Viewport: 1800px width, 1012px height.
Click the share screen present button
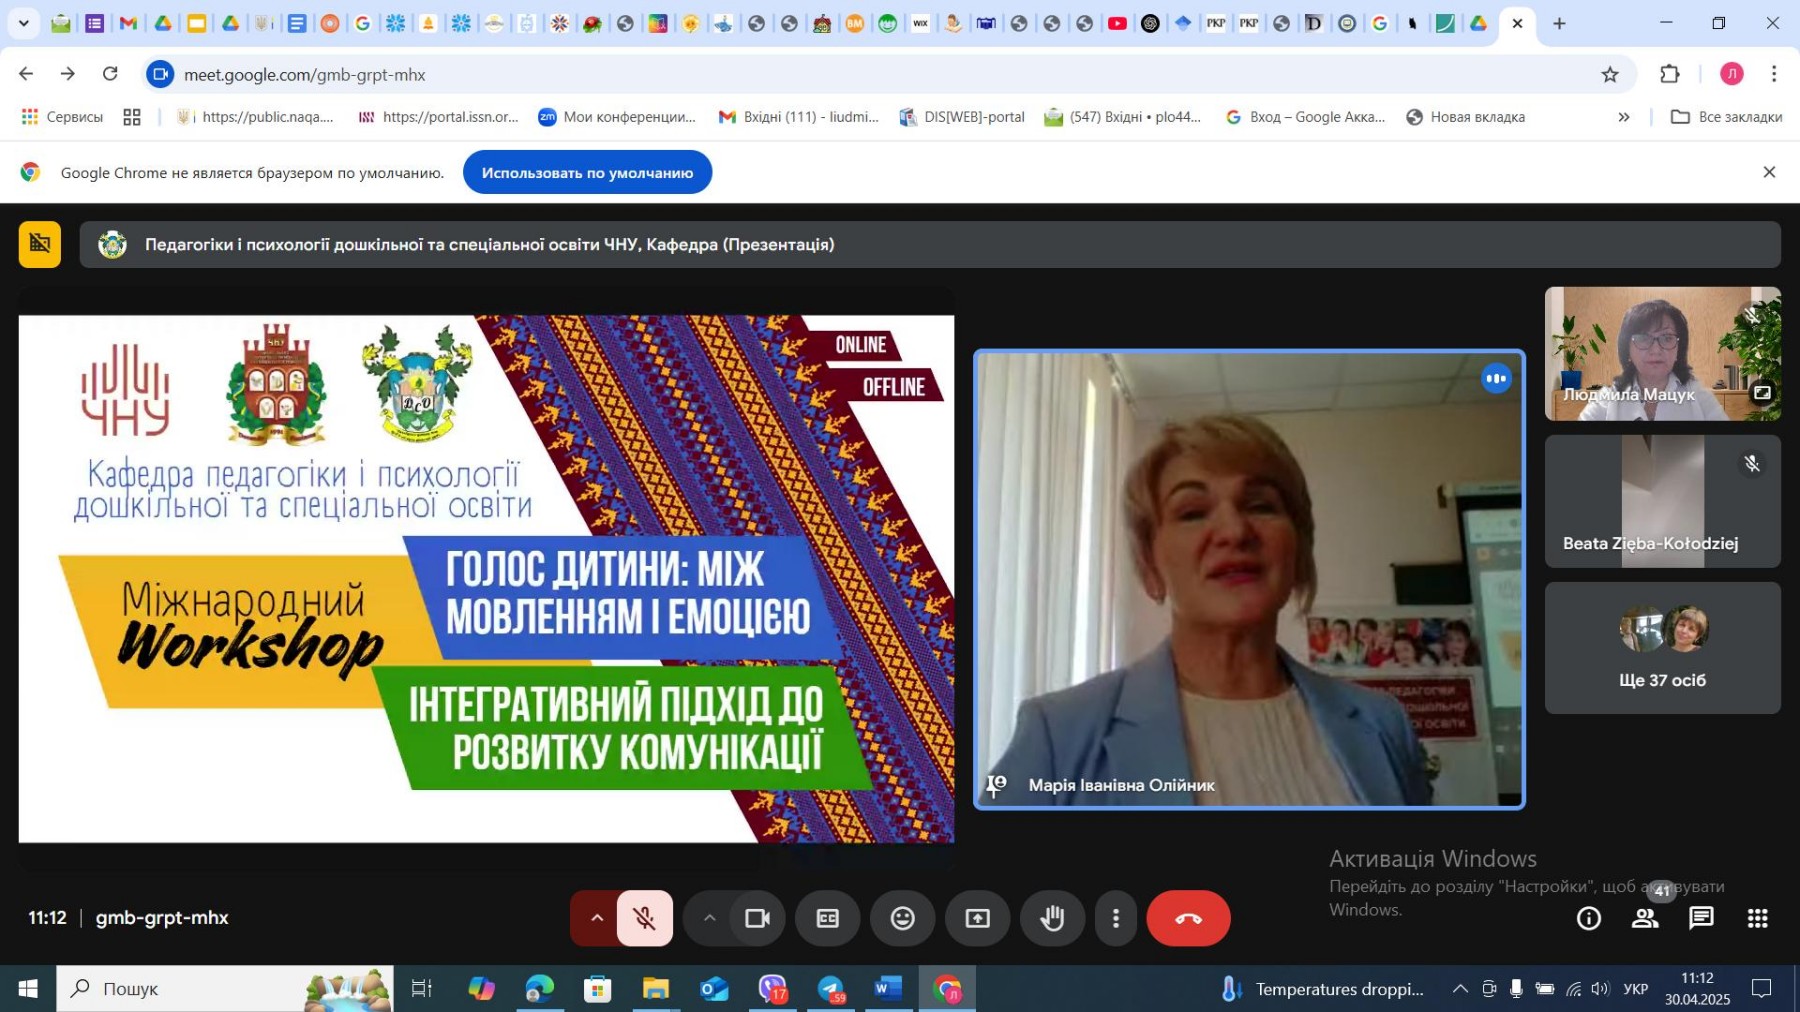click(x=977, y=918)
